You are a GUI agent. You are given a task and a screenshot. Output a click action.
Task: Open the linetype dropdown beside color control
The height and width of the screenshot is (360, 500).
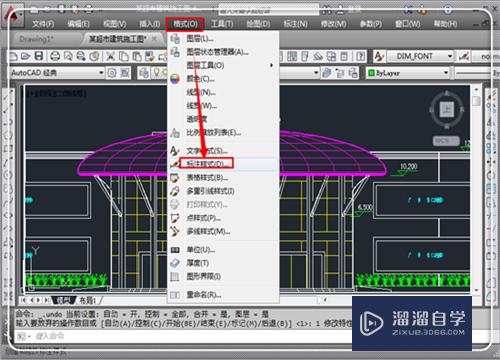tap(477, 73)
